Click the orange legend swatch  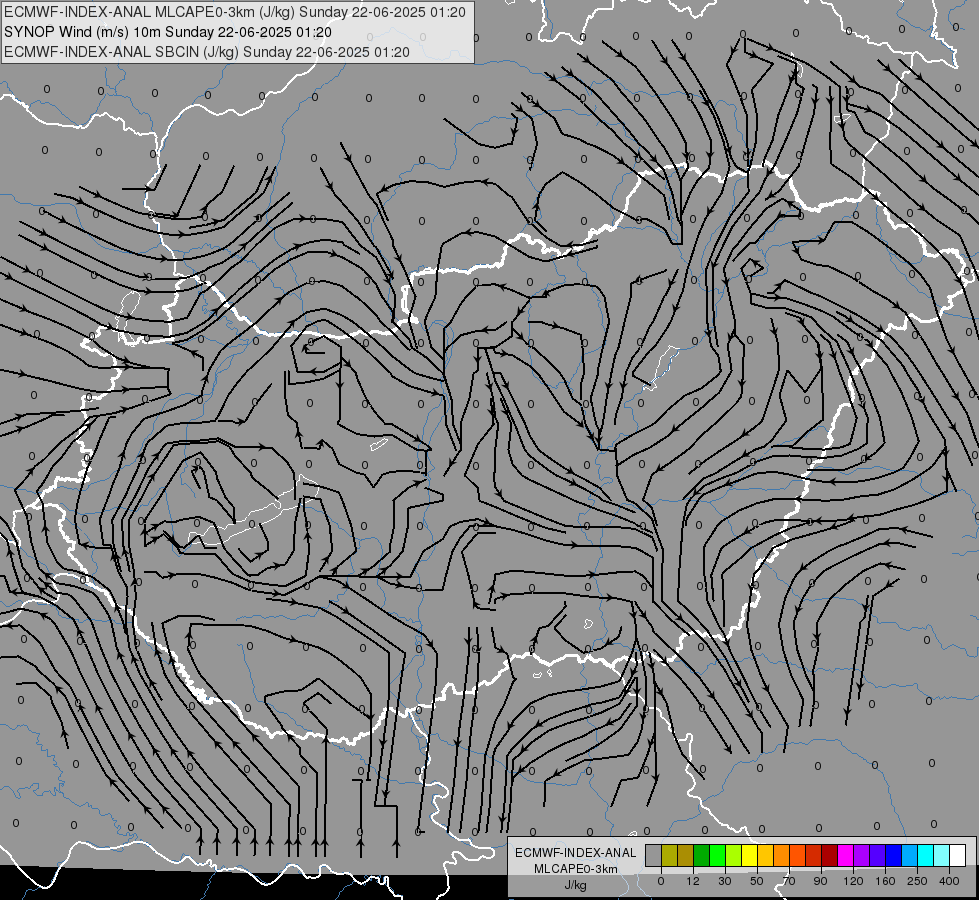(x=782, y=855)
